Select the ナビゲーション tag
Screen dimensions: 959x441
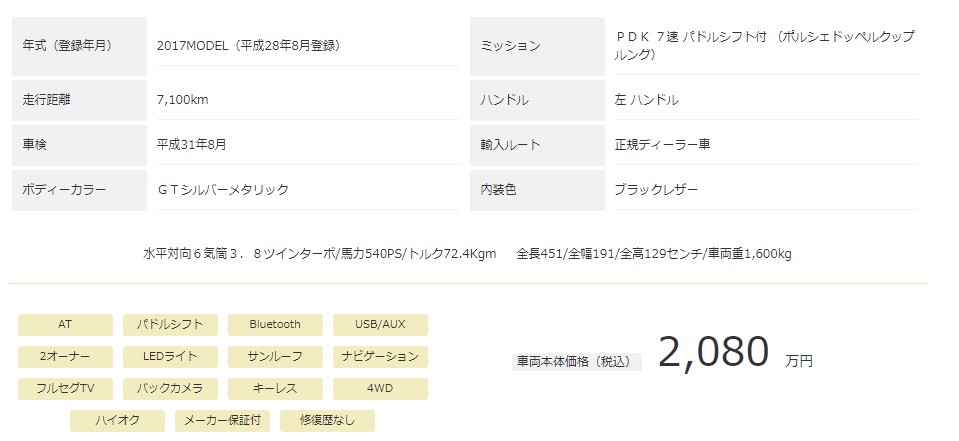380,357
